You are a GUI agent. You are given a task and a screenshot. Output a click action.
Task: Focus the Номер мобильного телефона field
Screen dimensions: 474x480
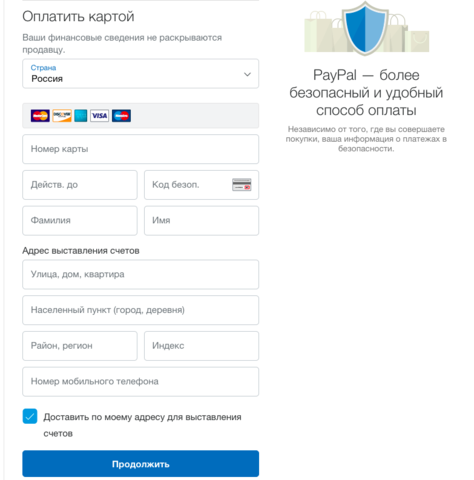click(x=140, y=382)
